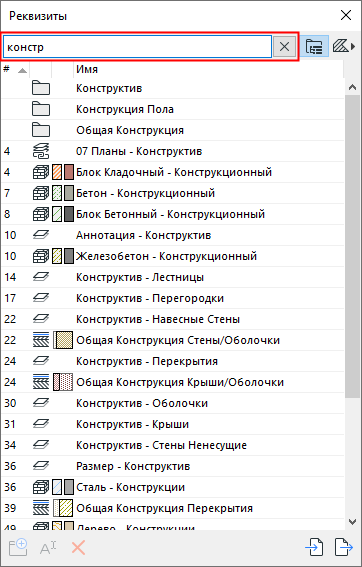Click layer icon of Конструктив - Перекрытия

click(41, 361)
